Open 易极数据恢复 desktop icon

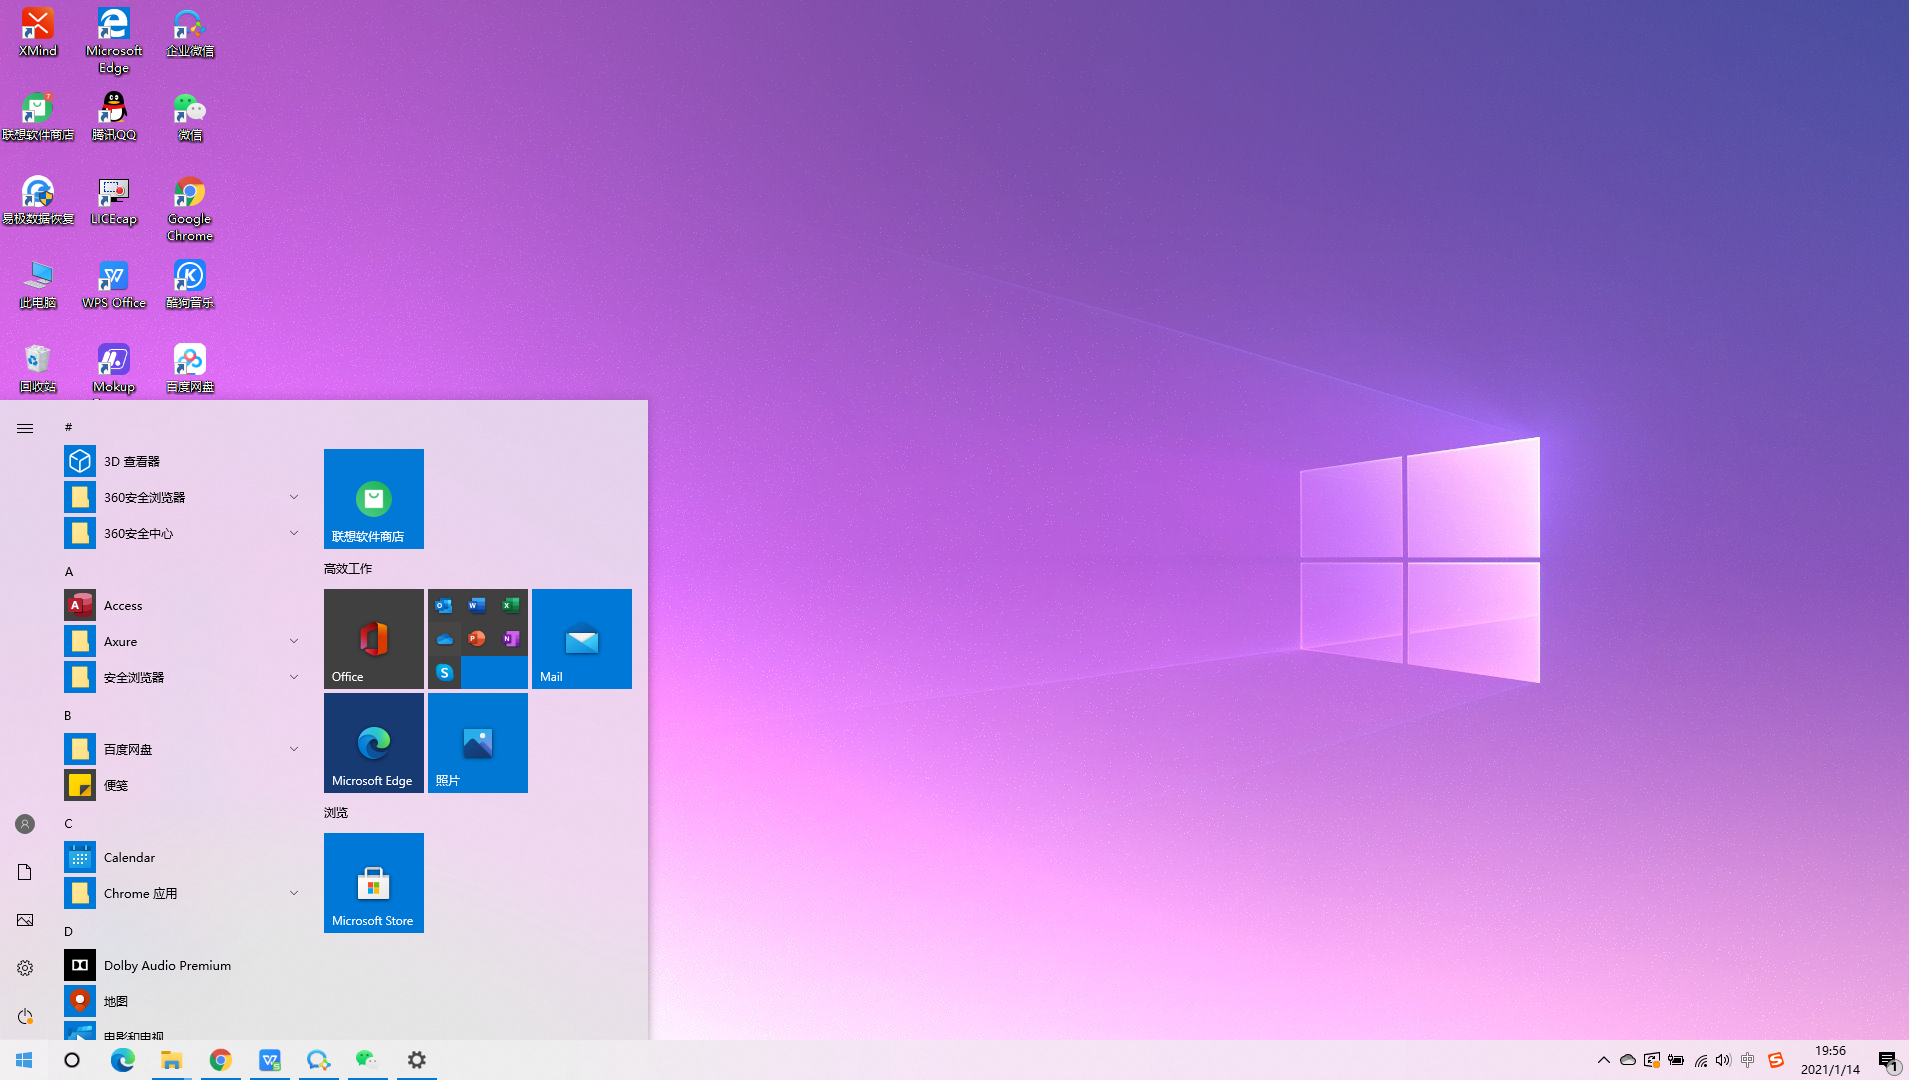tap(38, 200)
